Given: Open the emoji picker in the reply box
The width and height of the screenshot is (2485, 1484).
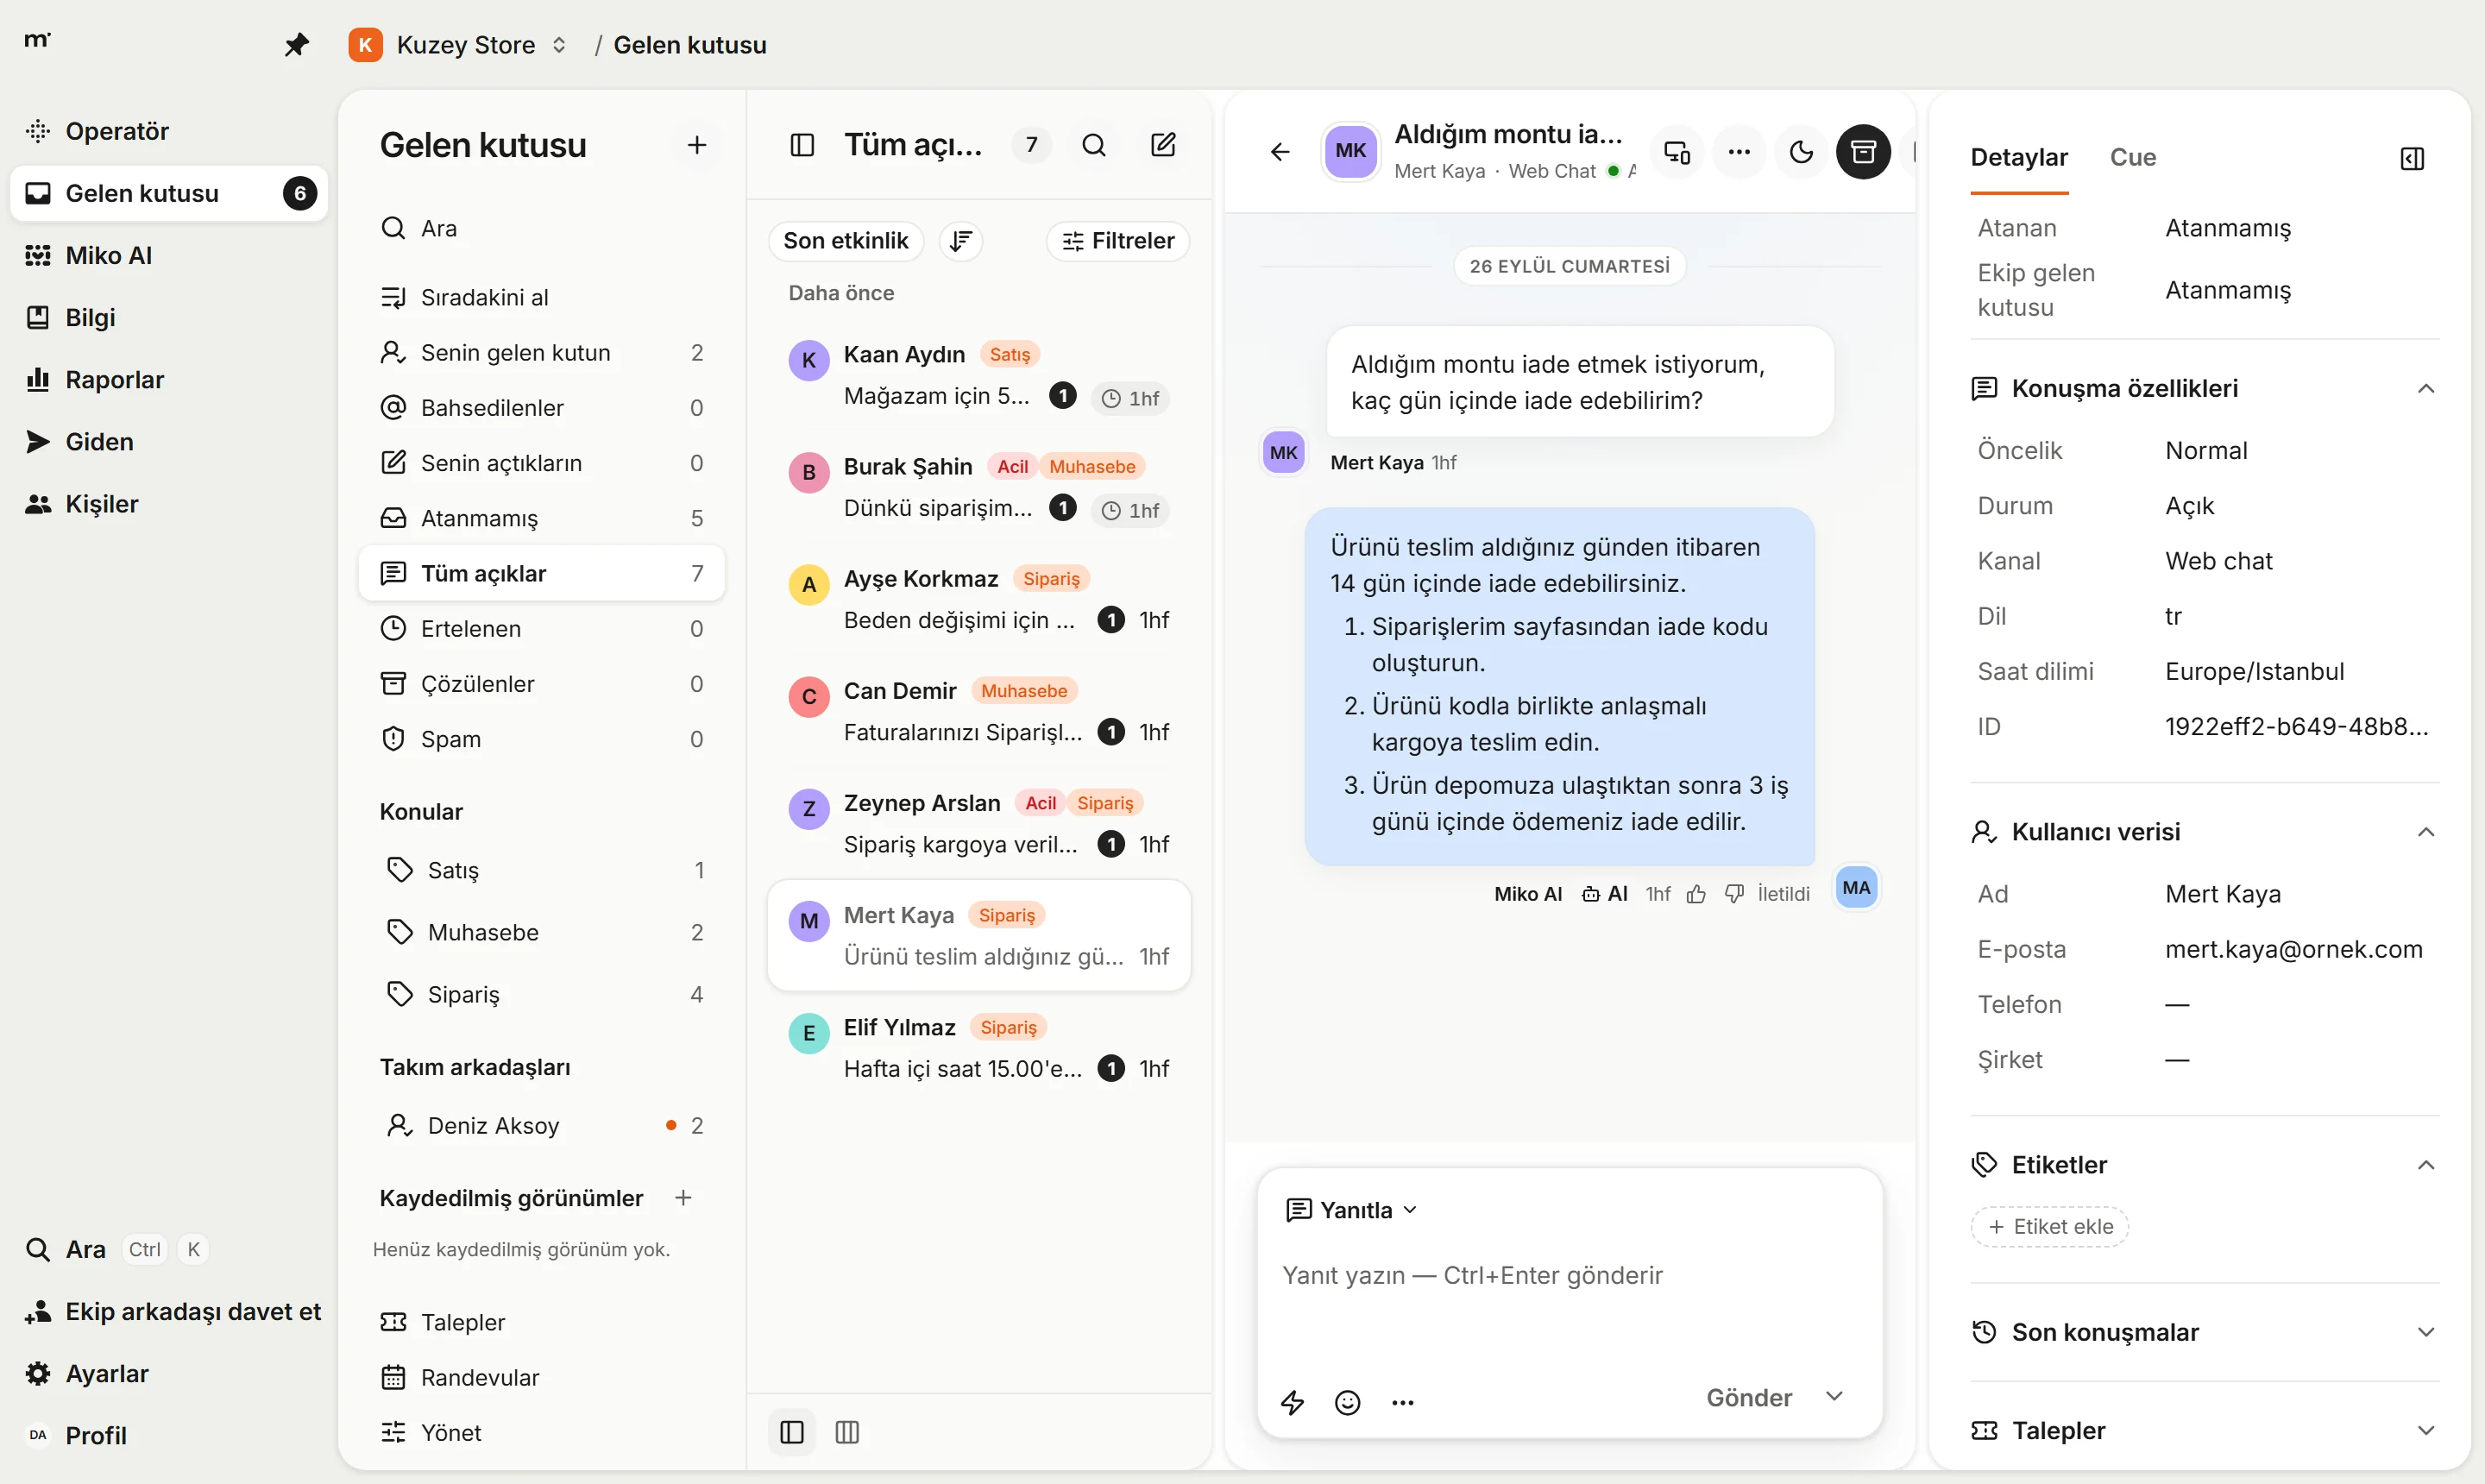Looking at the screenshot, I should point(1348,1402).
